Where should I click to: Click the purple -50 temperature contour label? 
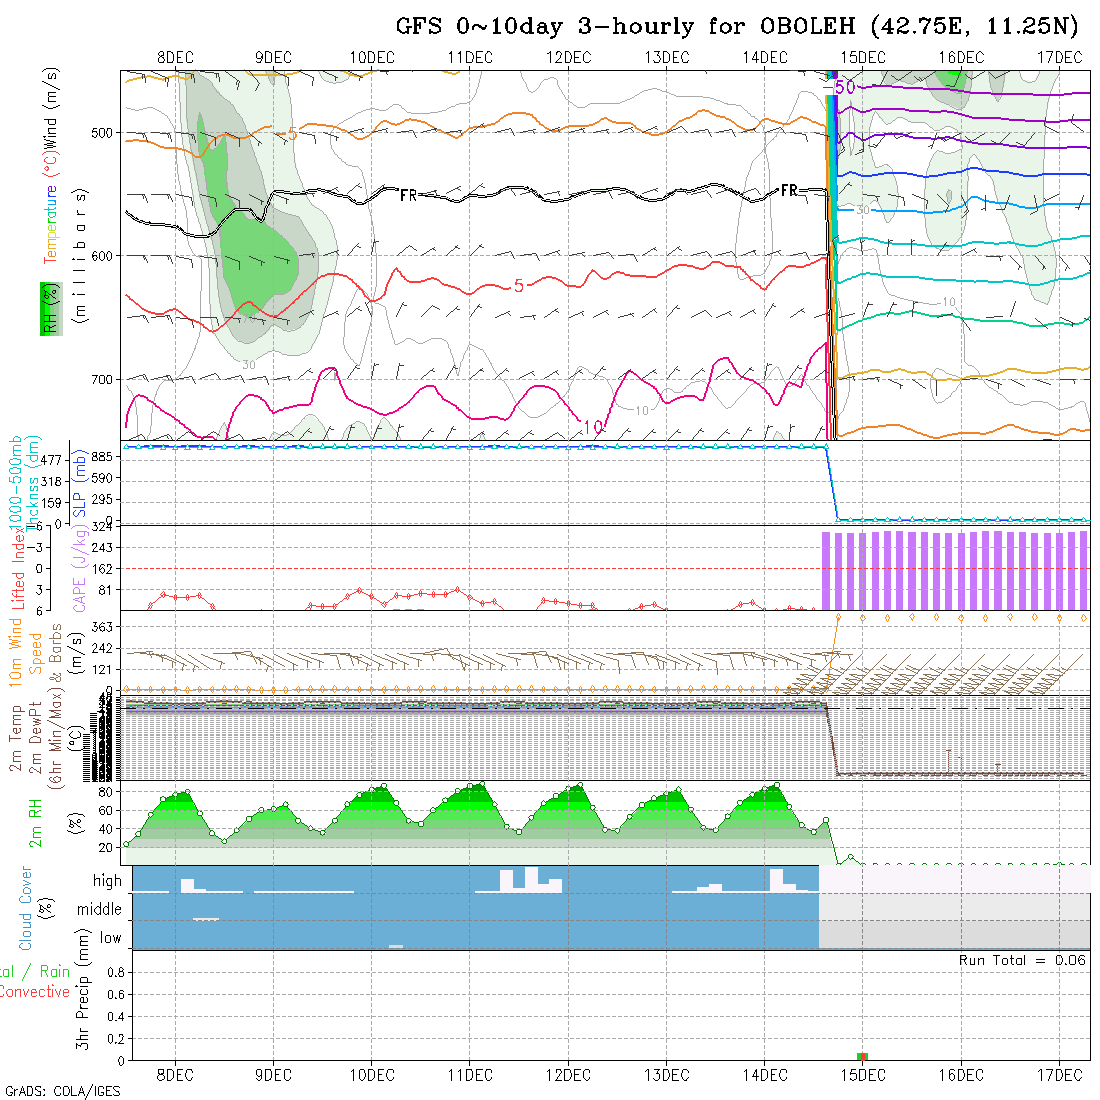844,88
